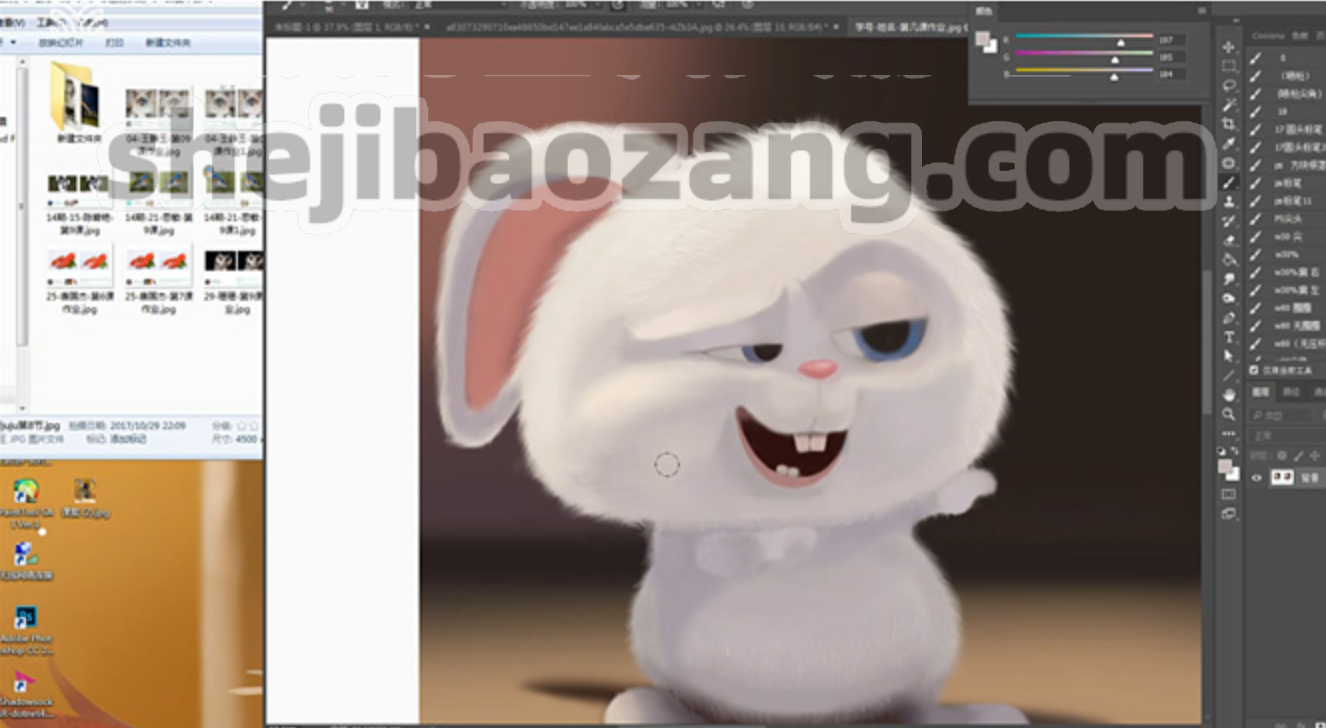Click 放映幻灯片 in Explorer toolbar
The image size is (1326, 728).
[60, 43]
